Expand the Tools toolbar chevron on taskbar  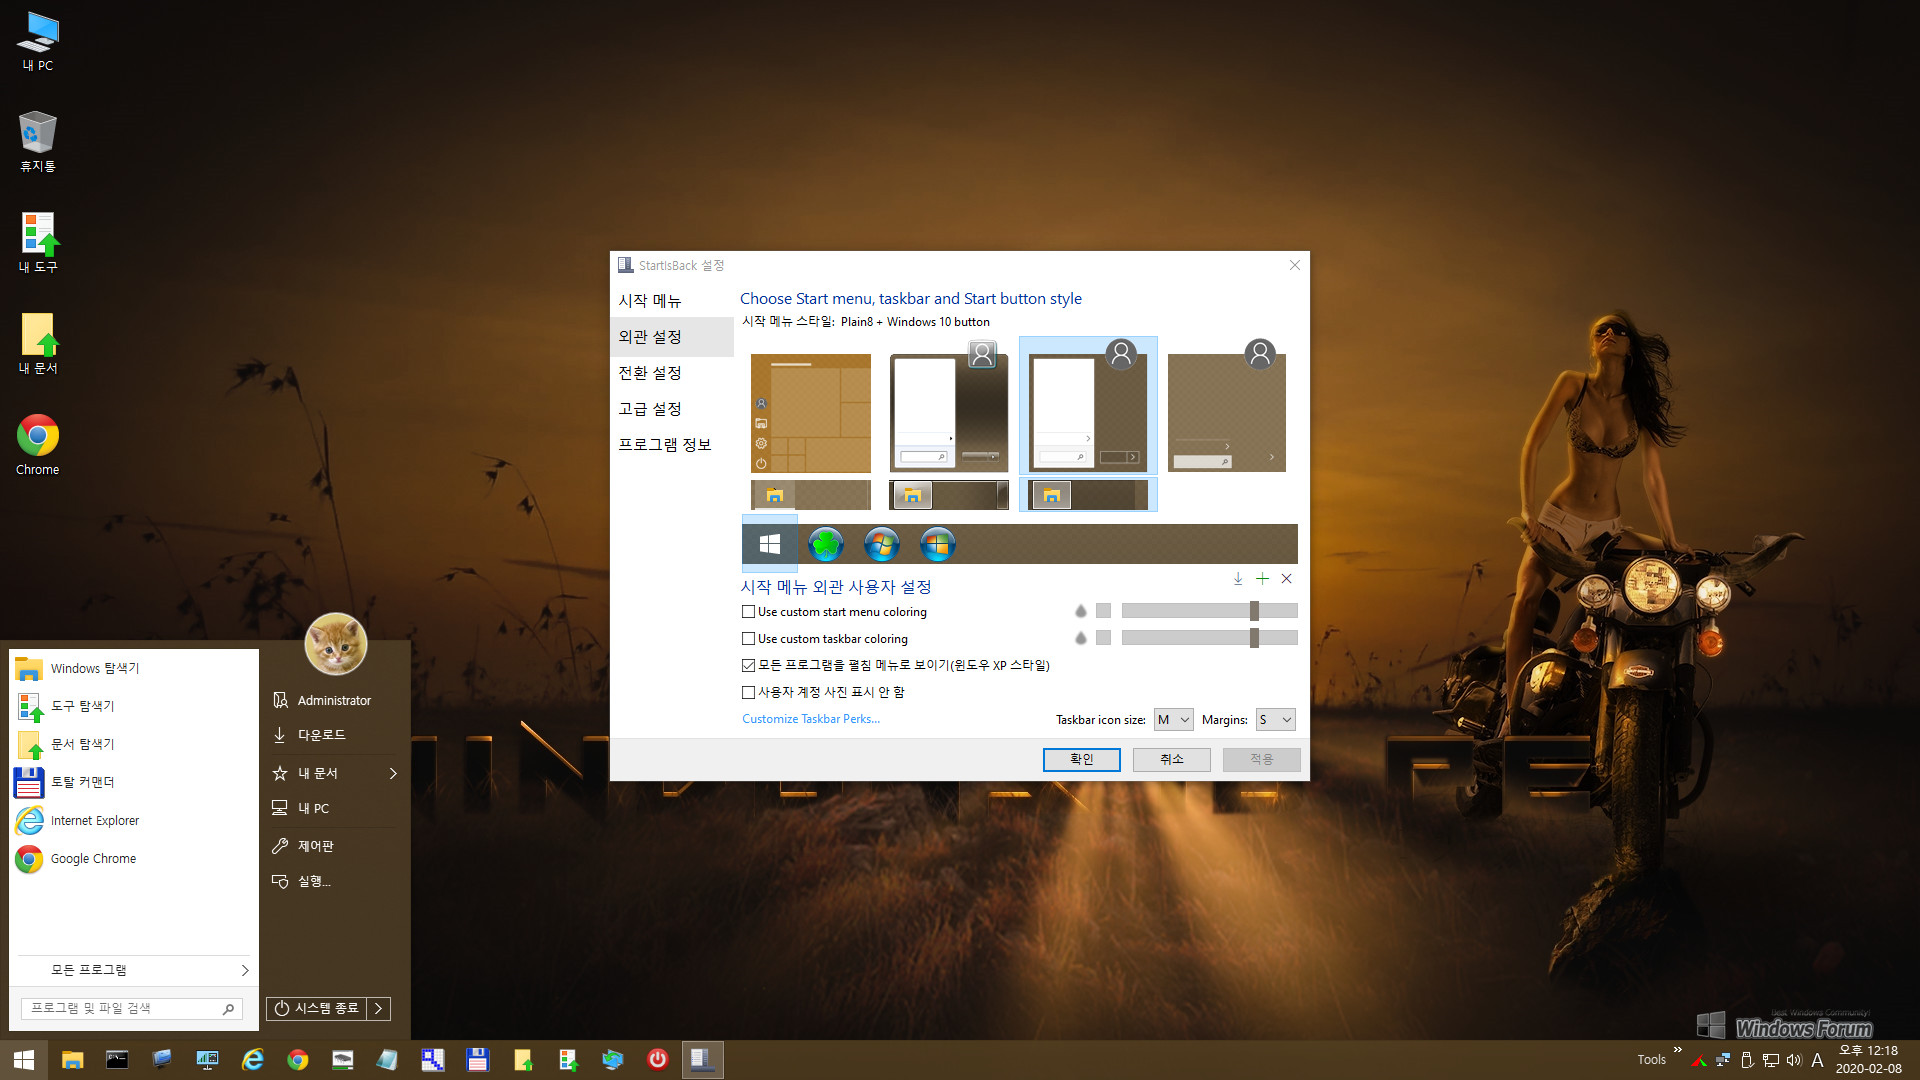pos(1677,1050)
